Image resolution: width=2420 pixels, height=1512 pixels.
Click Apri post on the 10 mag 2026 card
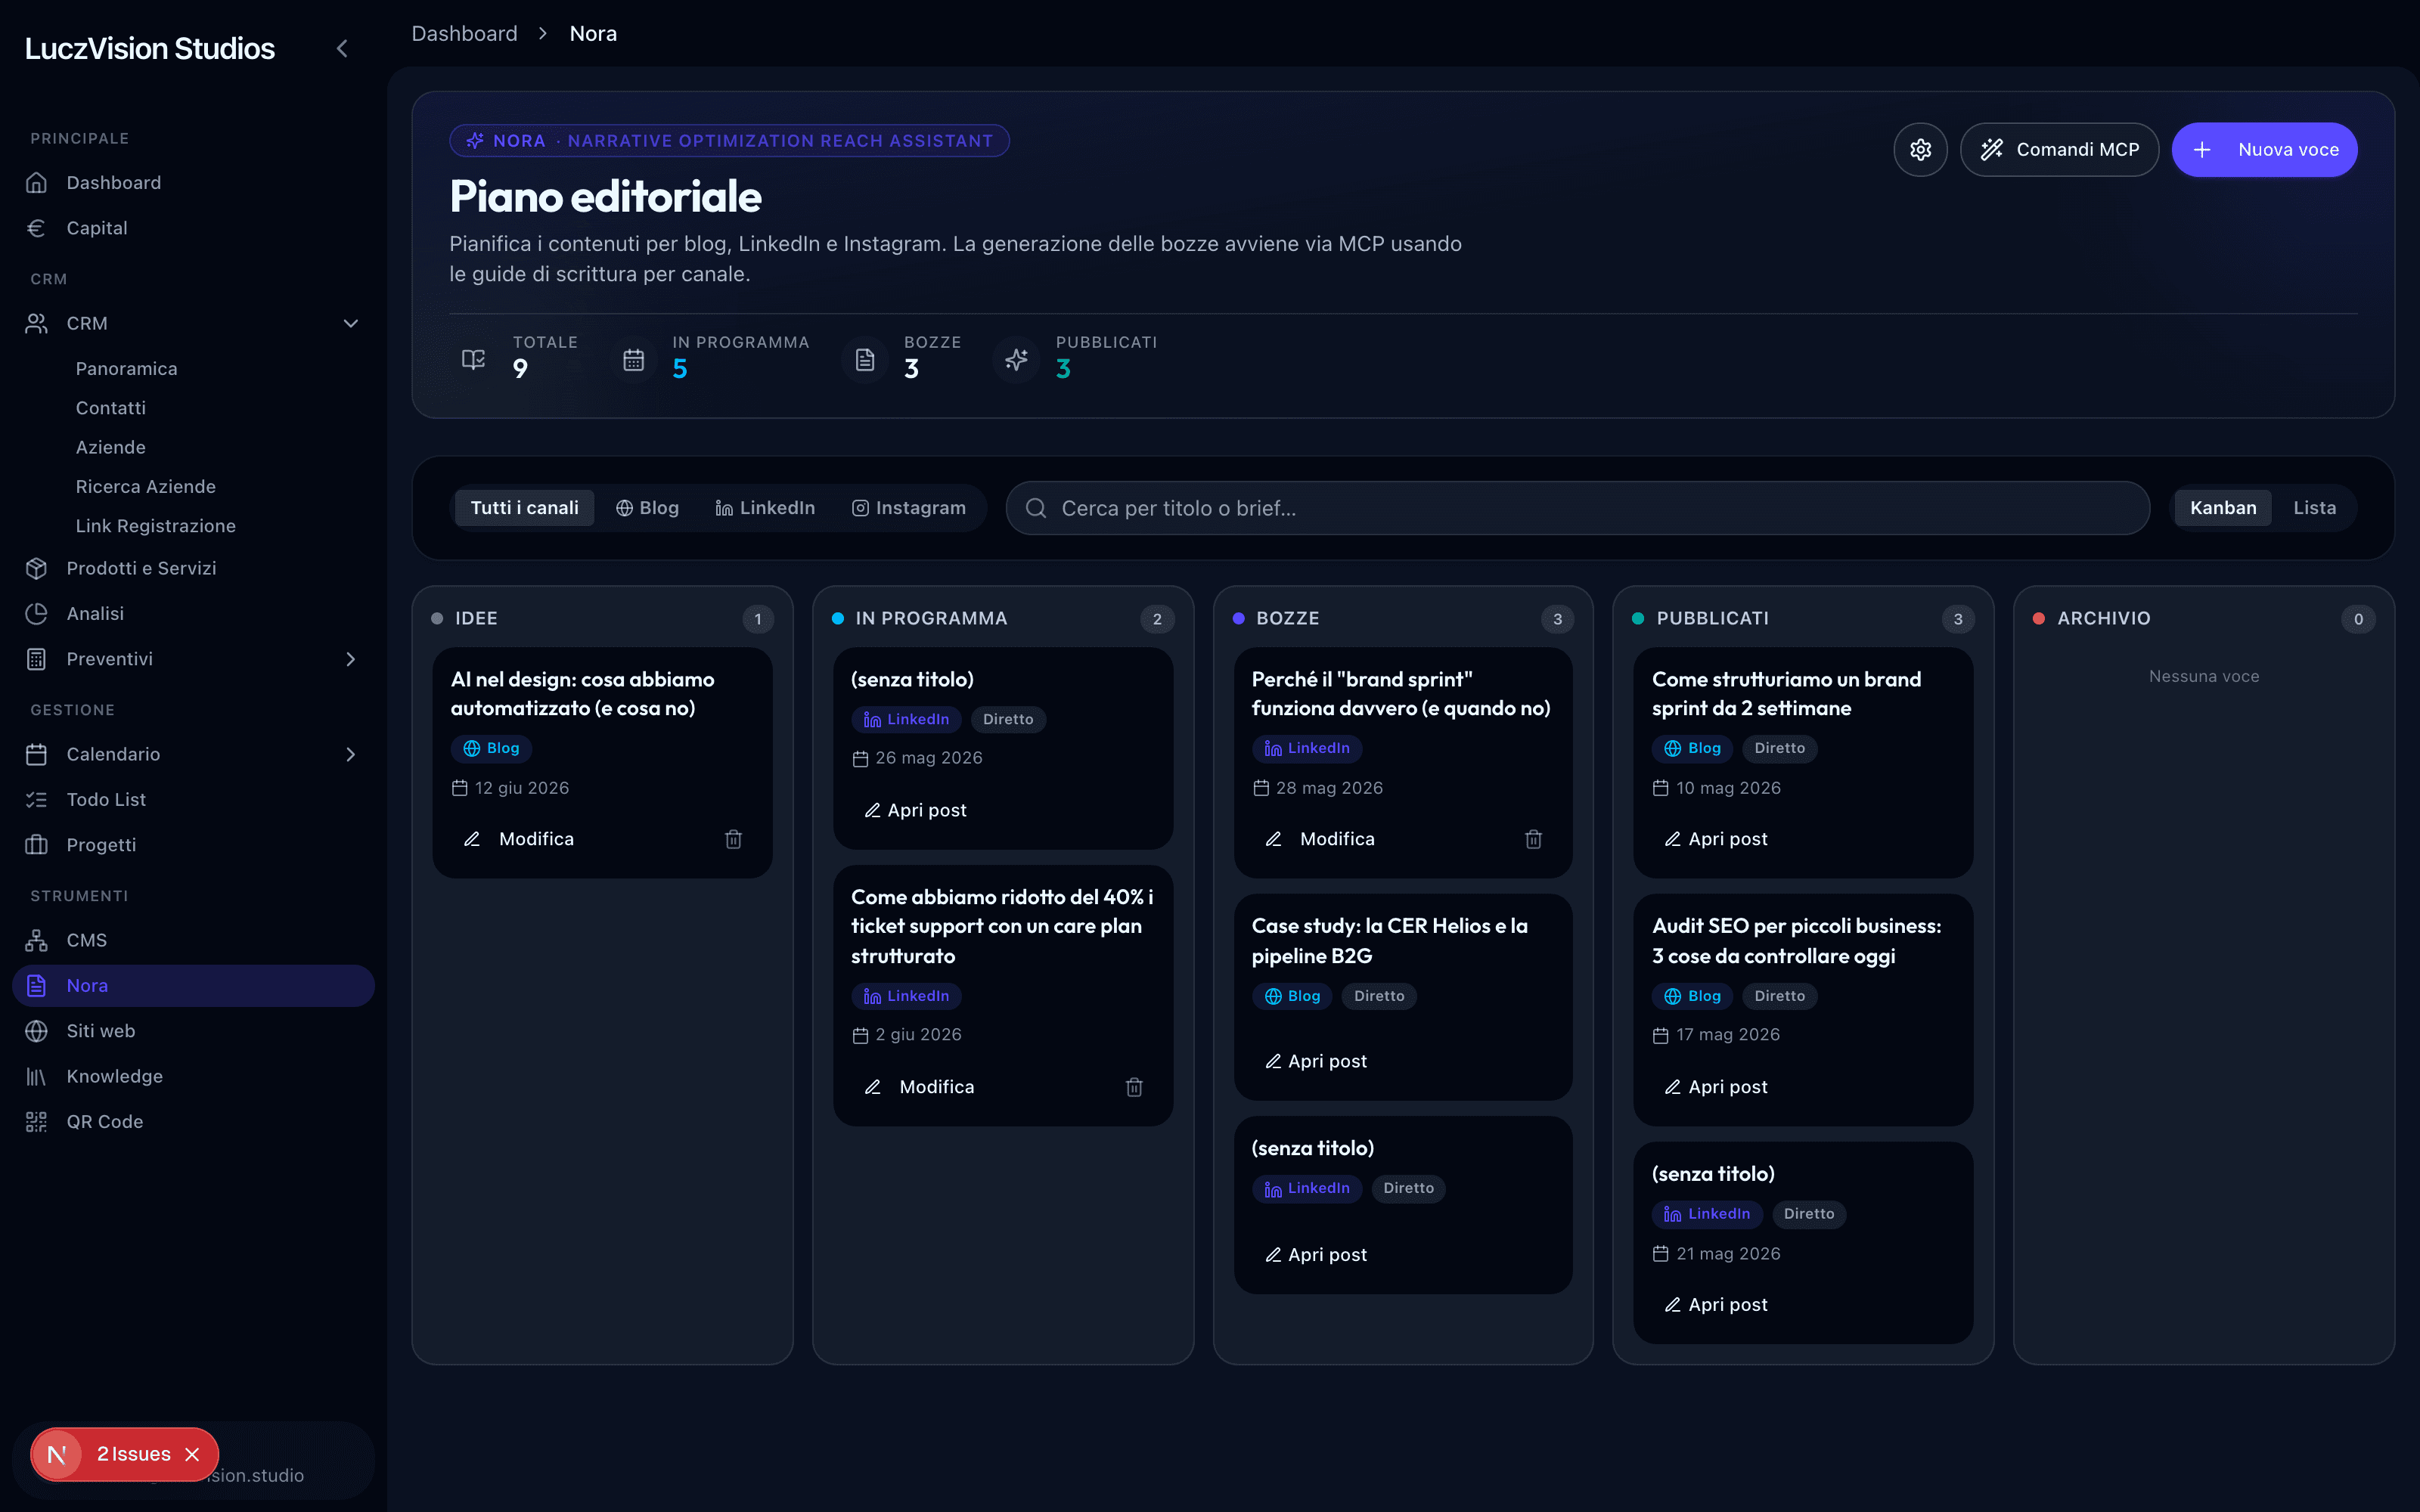coord(1716,839)
